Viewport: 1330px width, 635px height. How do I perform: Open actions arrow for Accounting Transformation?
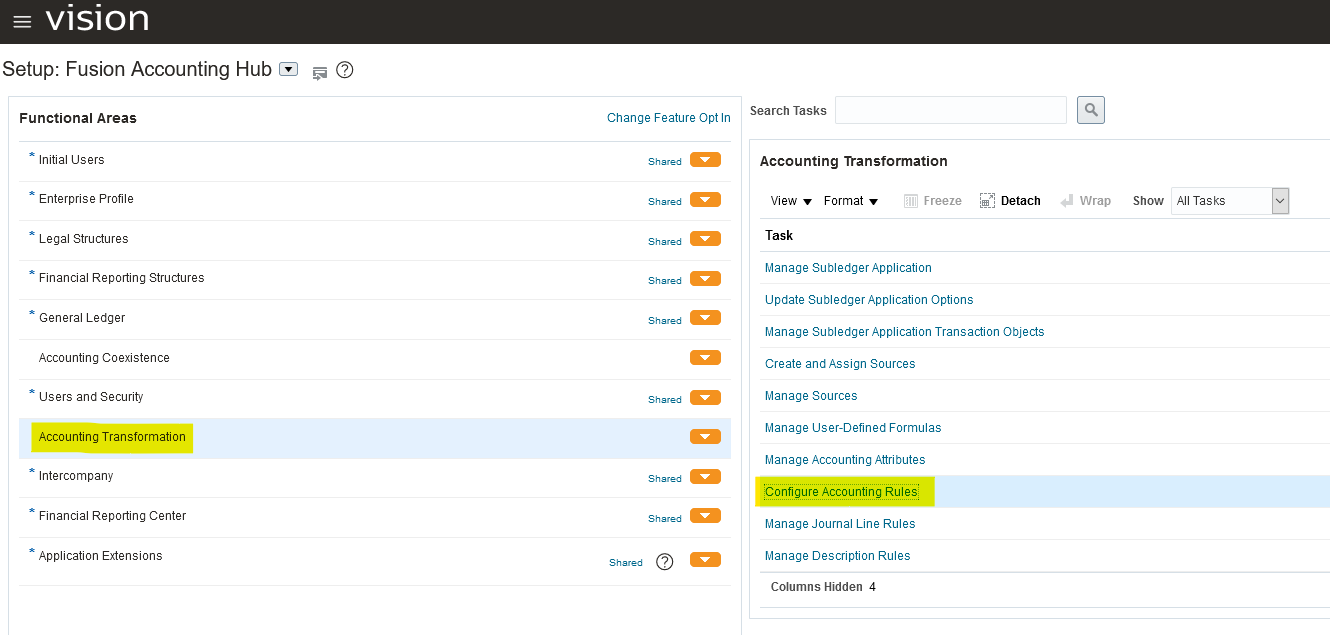(705, 437)
